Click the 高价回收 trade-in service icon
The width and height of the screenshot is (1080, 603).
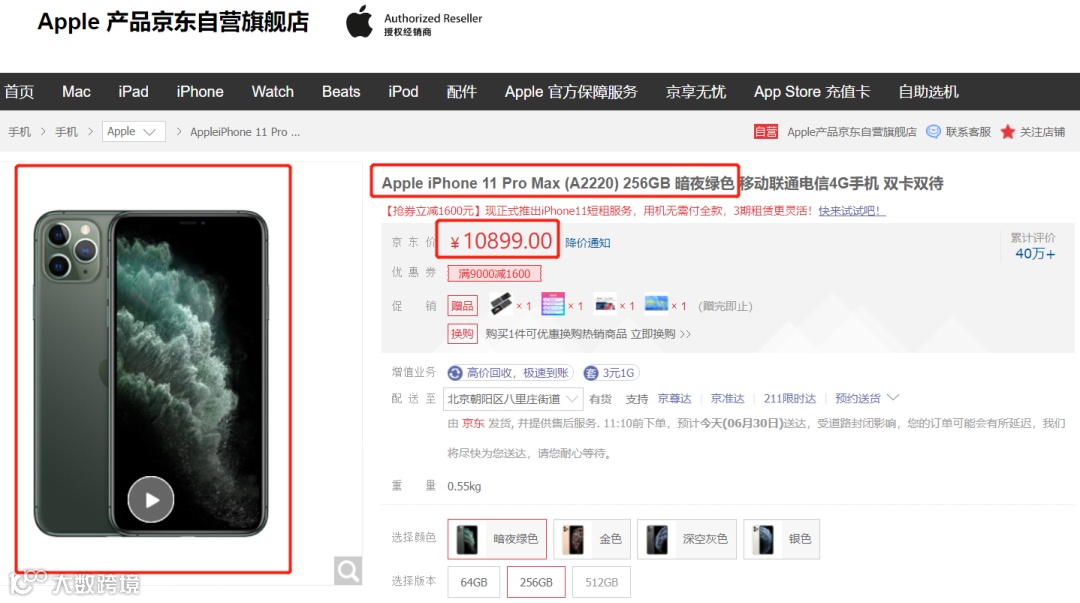(455, 373)
